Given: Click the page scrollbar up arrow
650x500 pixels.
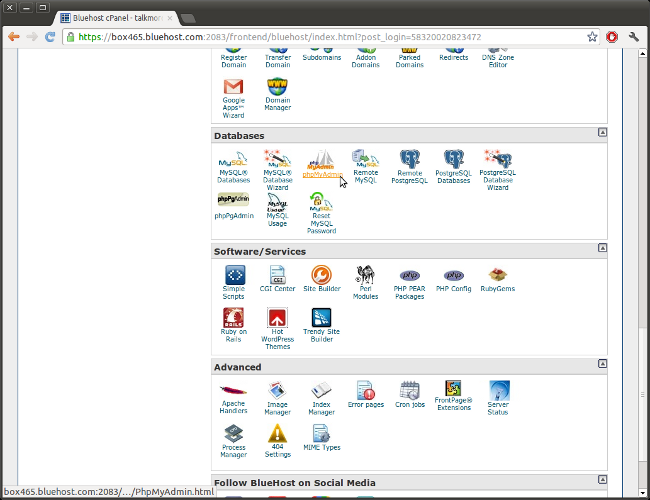Looking at the screenshot, I should click(x=642, y=53).
